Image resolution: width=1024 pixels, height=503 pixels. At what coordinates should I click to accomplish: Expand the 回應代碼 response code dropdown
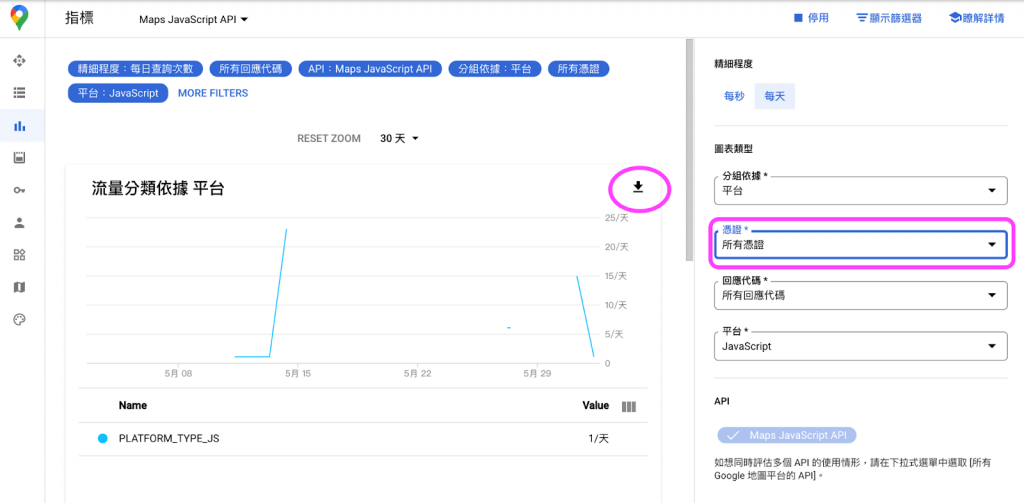tap(861, 295)
